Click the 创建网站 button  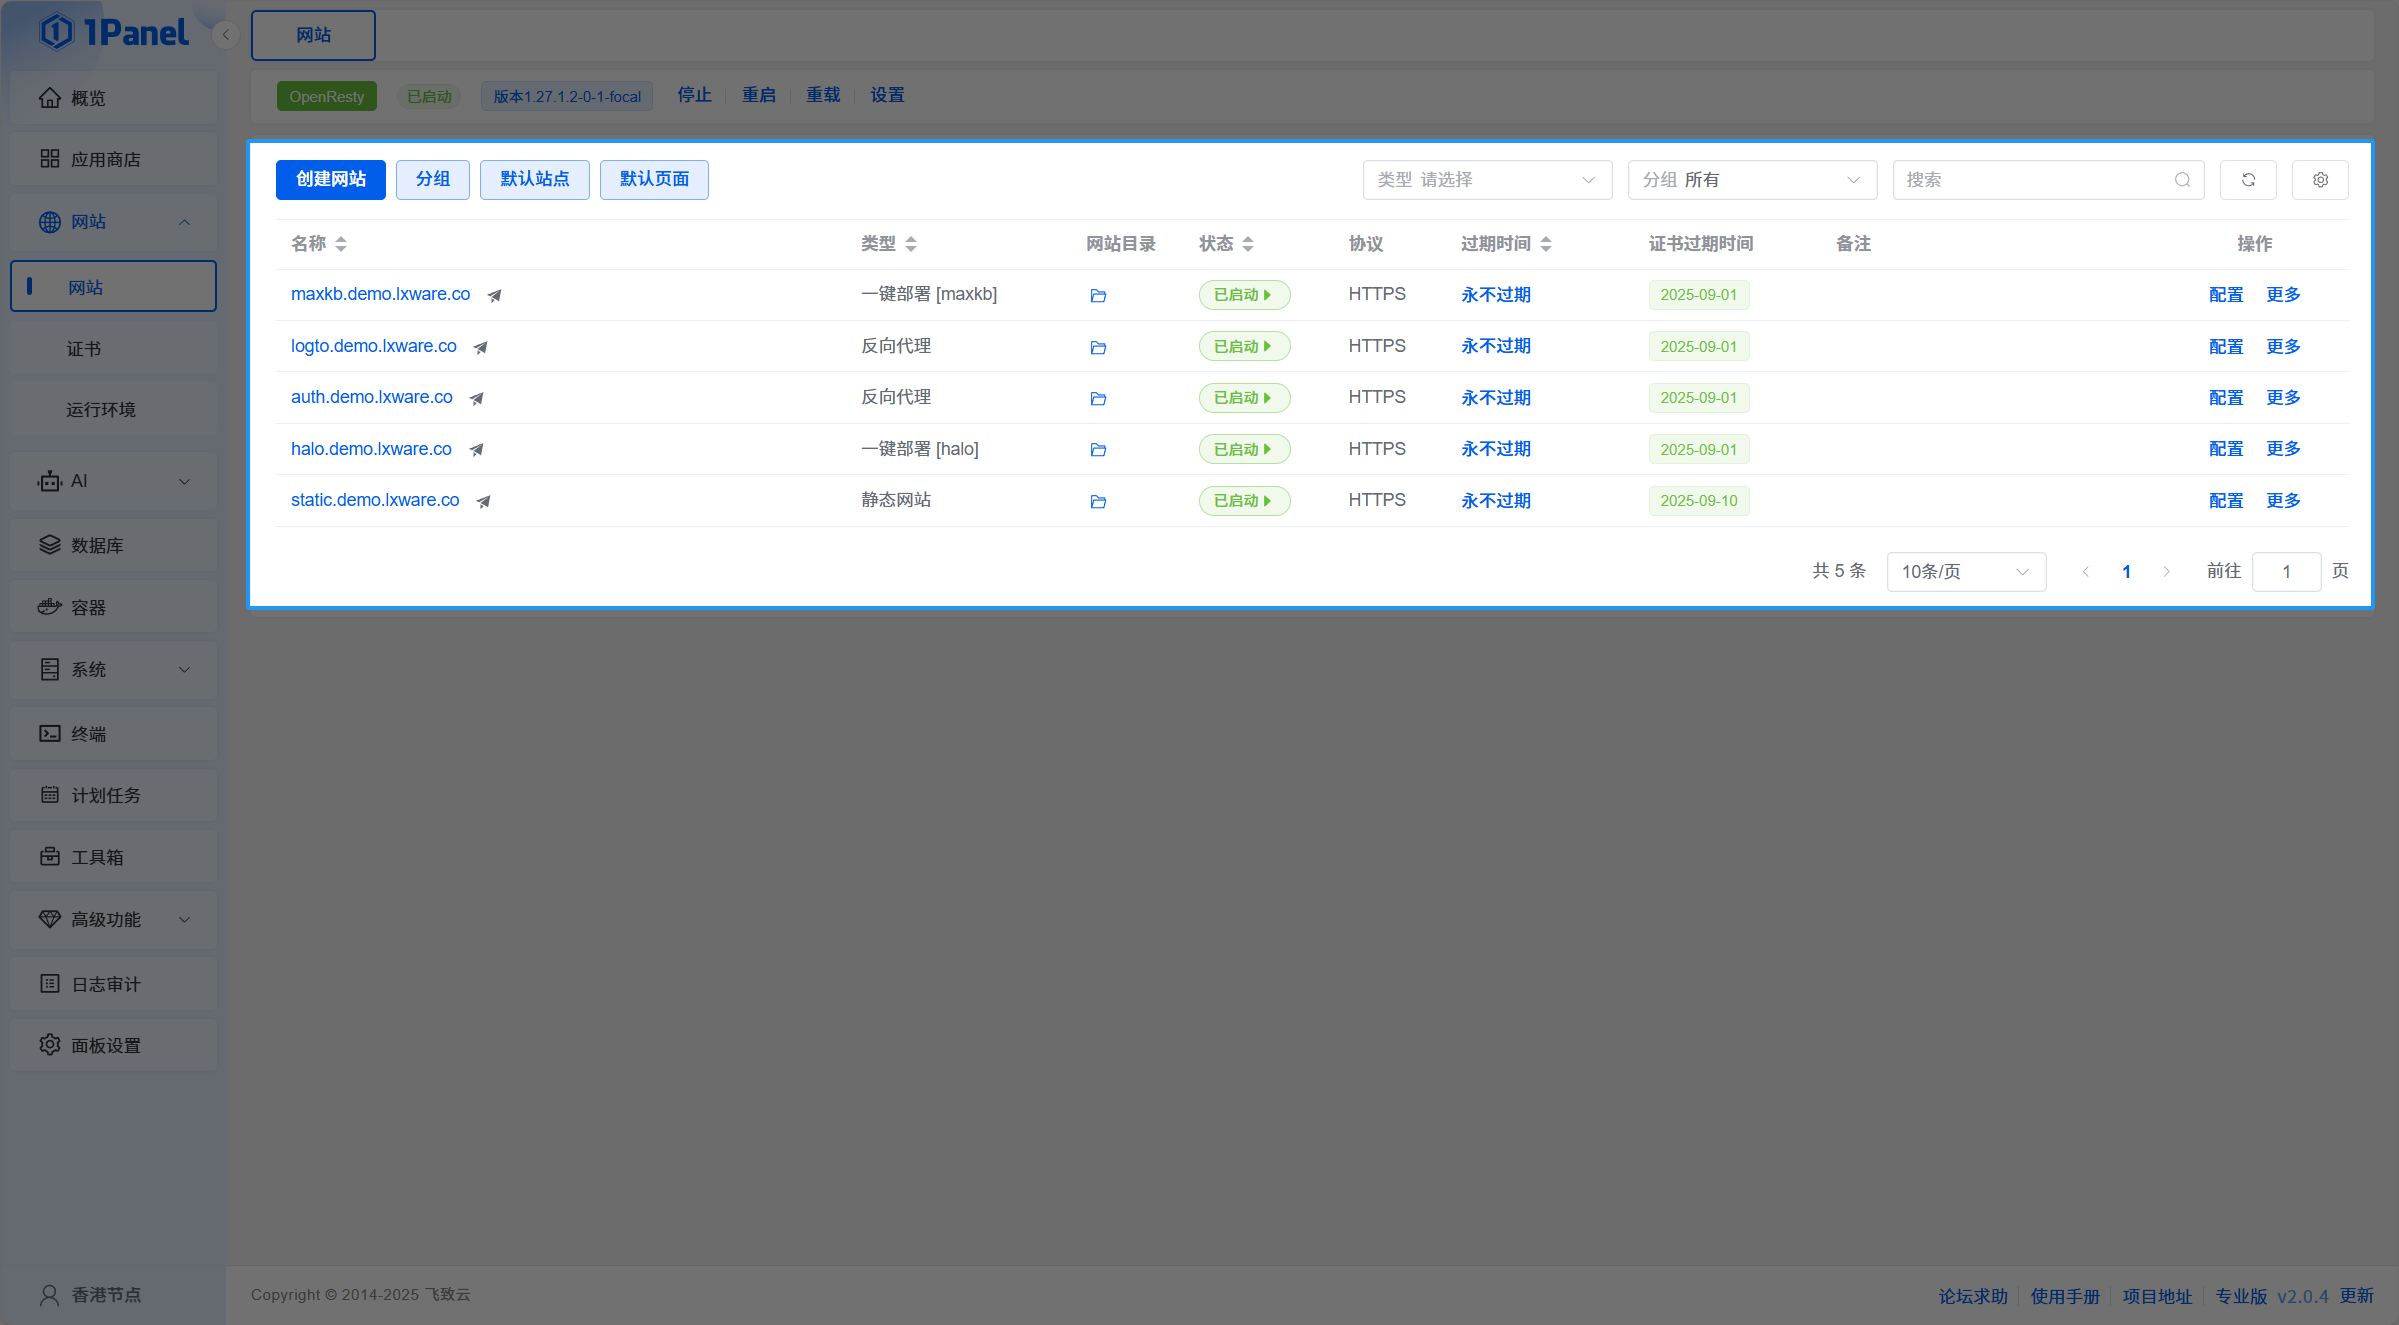tap(330, 180)
